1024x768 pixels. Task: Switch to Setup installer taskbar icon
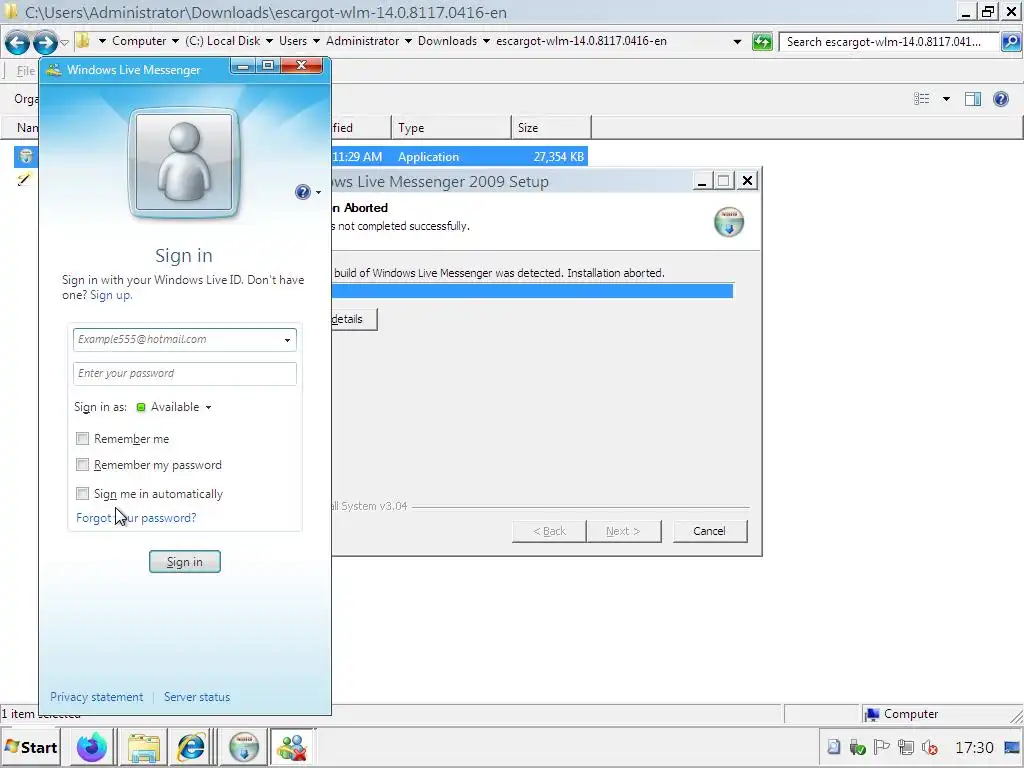244,747
